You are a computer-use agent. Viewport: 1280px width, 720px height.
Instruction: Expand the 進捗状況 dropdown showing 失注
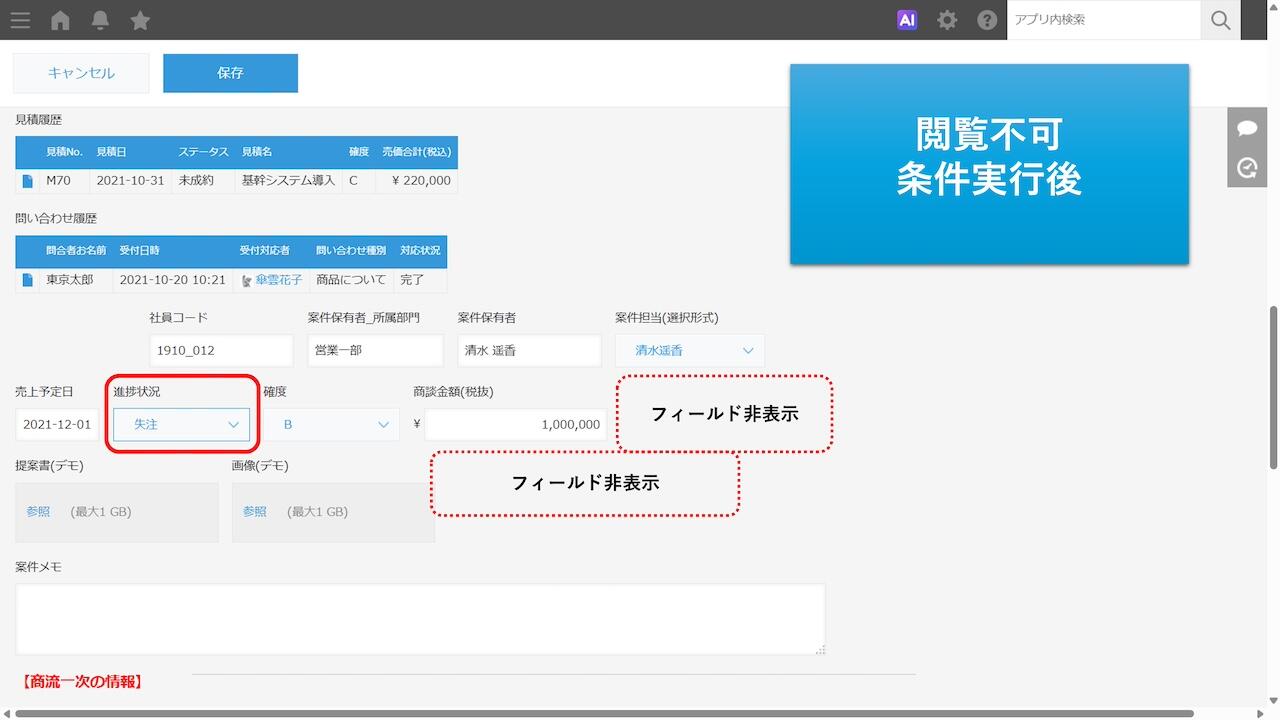tap(181, 424)
